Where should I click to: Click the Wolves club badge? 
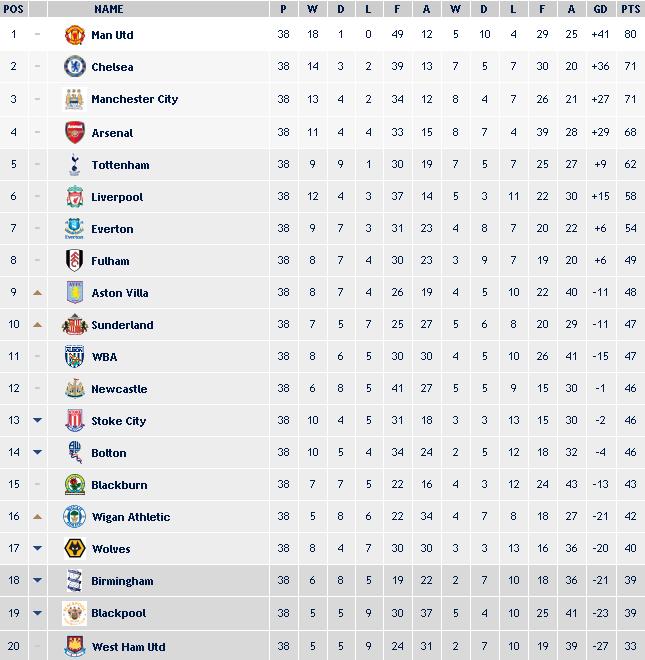[75, 549]
